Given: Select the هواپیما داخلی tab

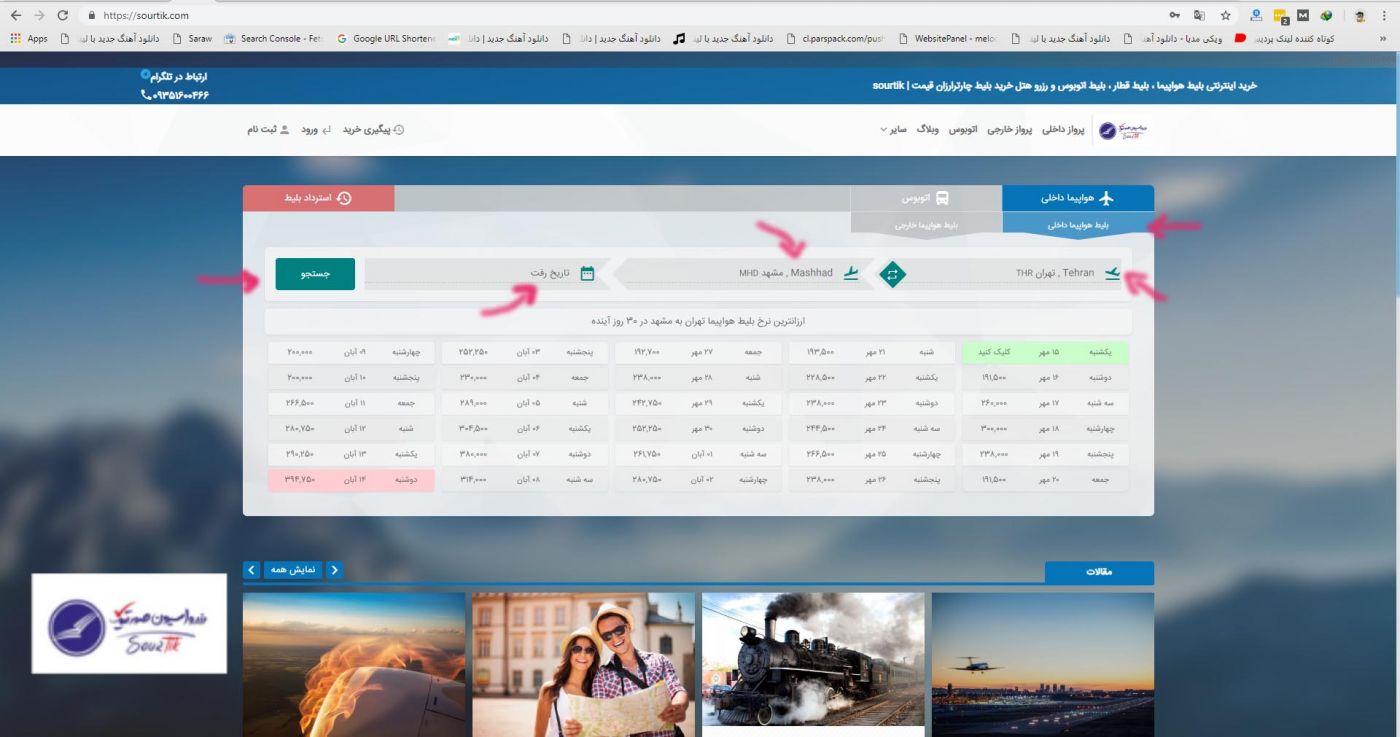Looking at the screenshot, I should coord(1078,198).
